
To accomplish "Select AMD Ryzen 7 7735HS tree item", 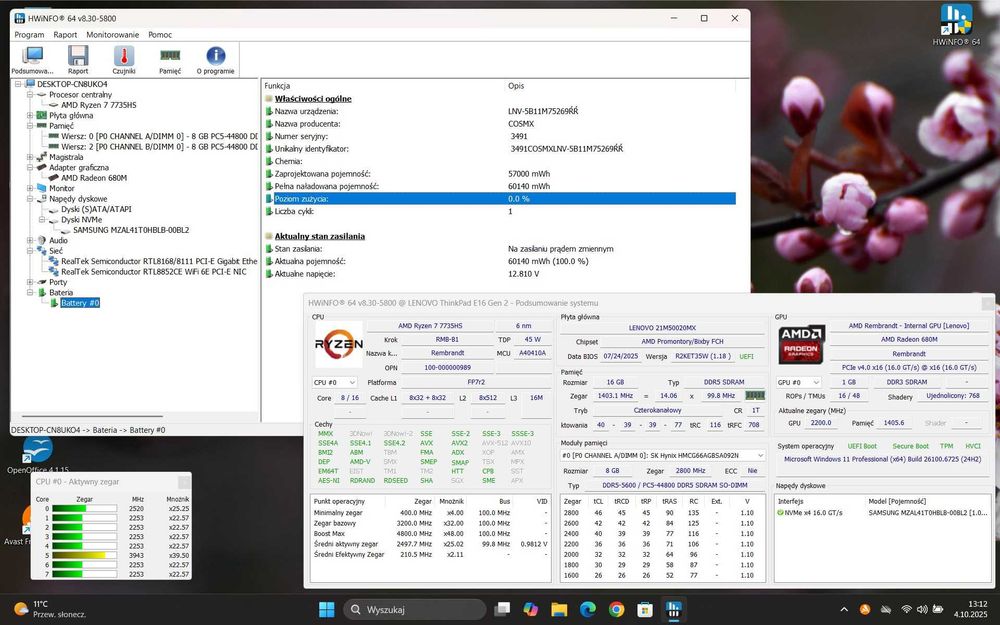I will pyautogui.click(x=98, y=105).
